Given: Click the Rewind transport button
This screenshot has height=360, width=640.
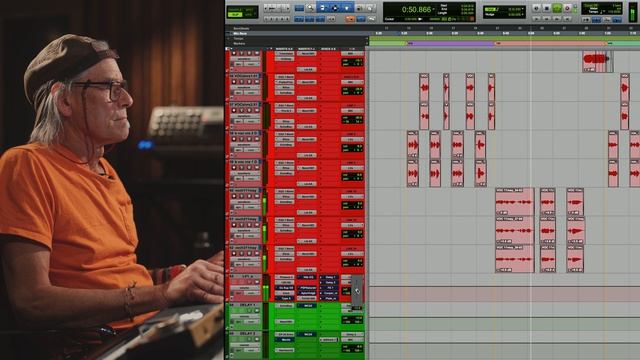Looking at the screenshot, I should point(547,19).
